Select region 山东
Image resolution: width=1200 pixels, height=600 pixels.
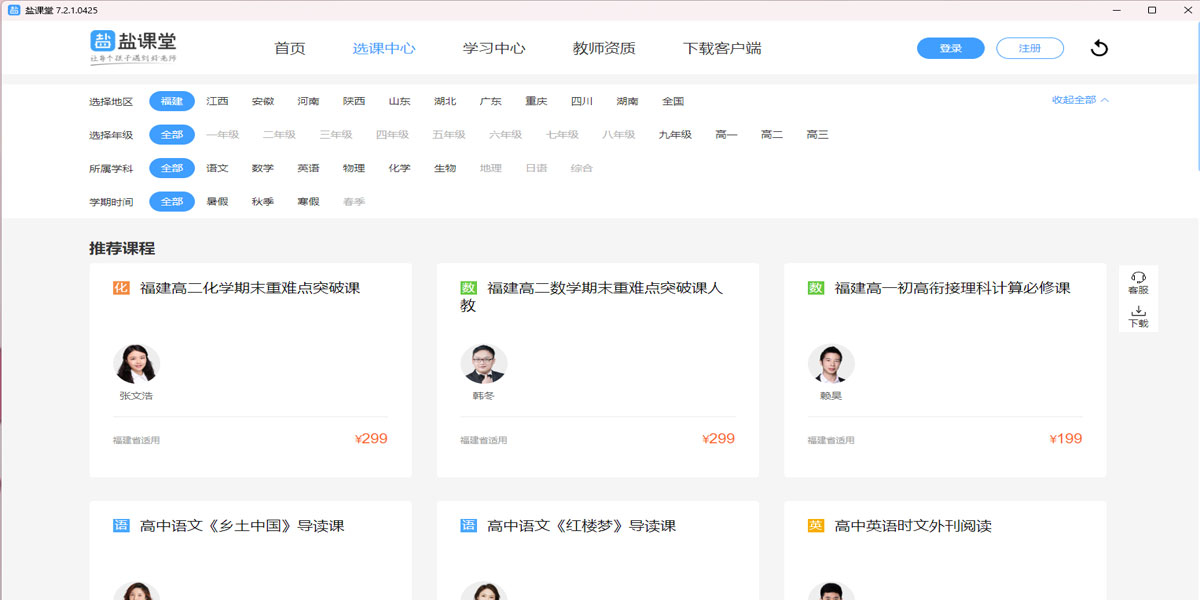pyautogui.click(x=400, y=101)
